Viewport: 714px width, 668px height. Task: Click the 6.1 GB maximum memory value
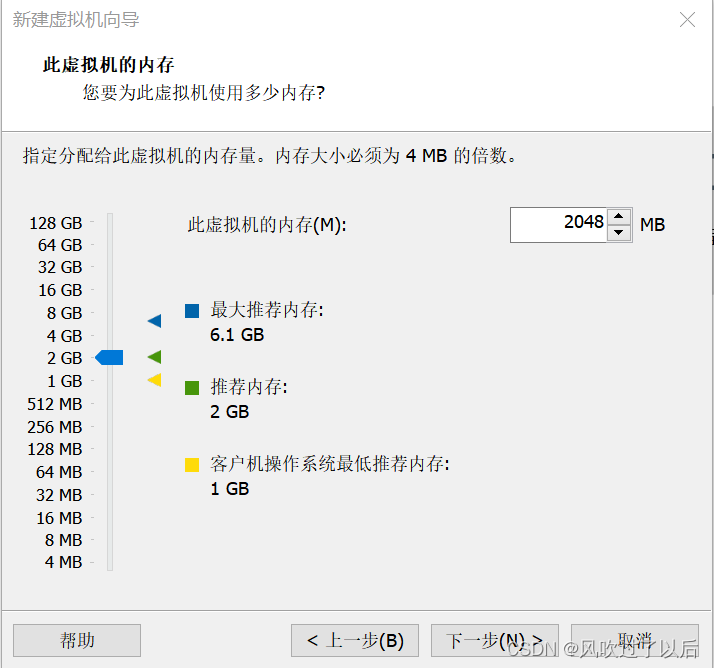tap(237, 335)
